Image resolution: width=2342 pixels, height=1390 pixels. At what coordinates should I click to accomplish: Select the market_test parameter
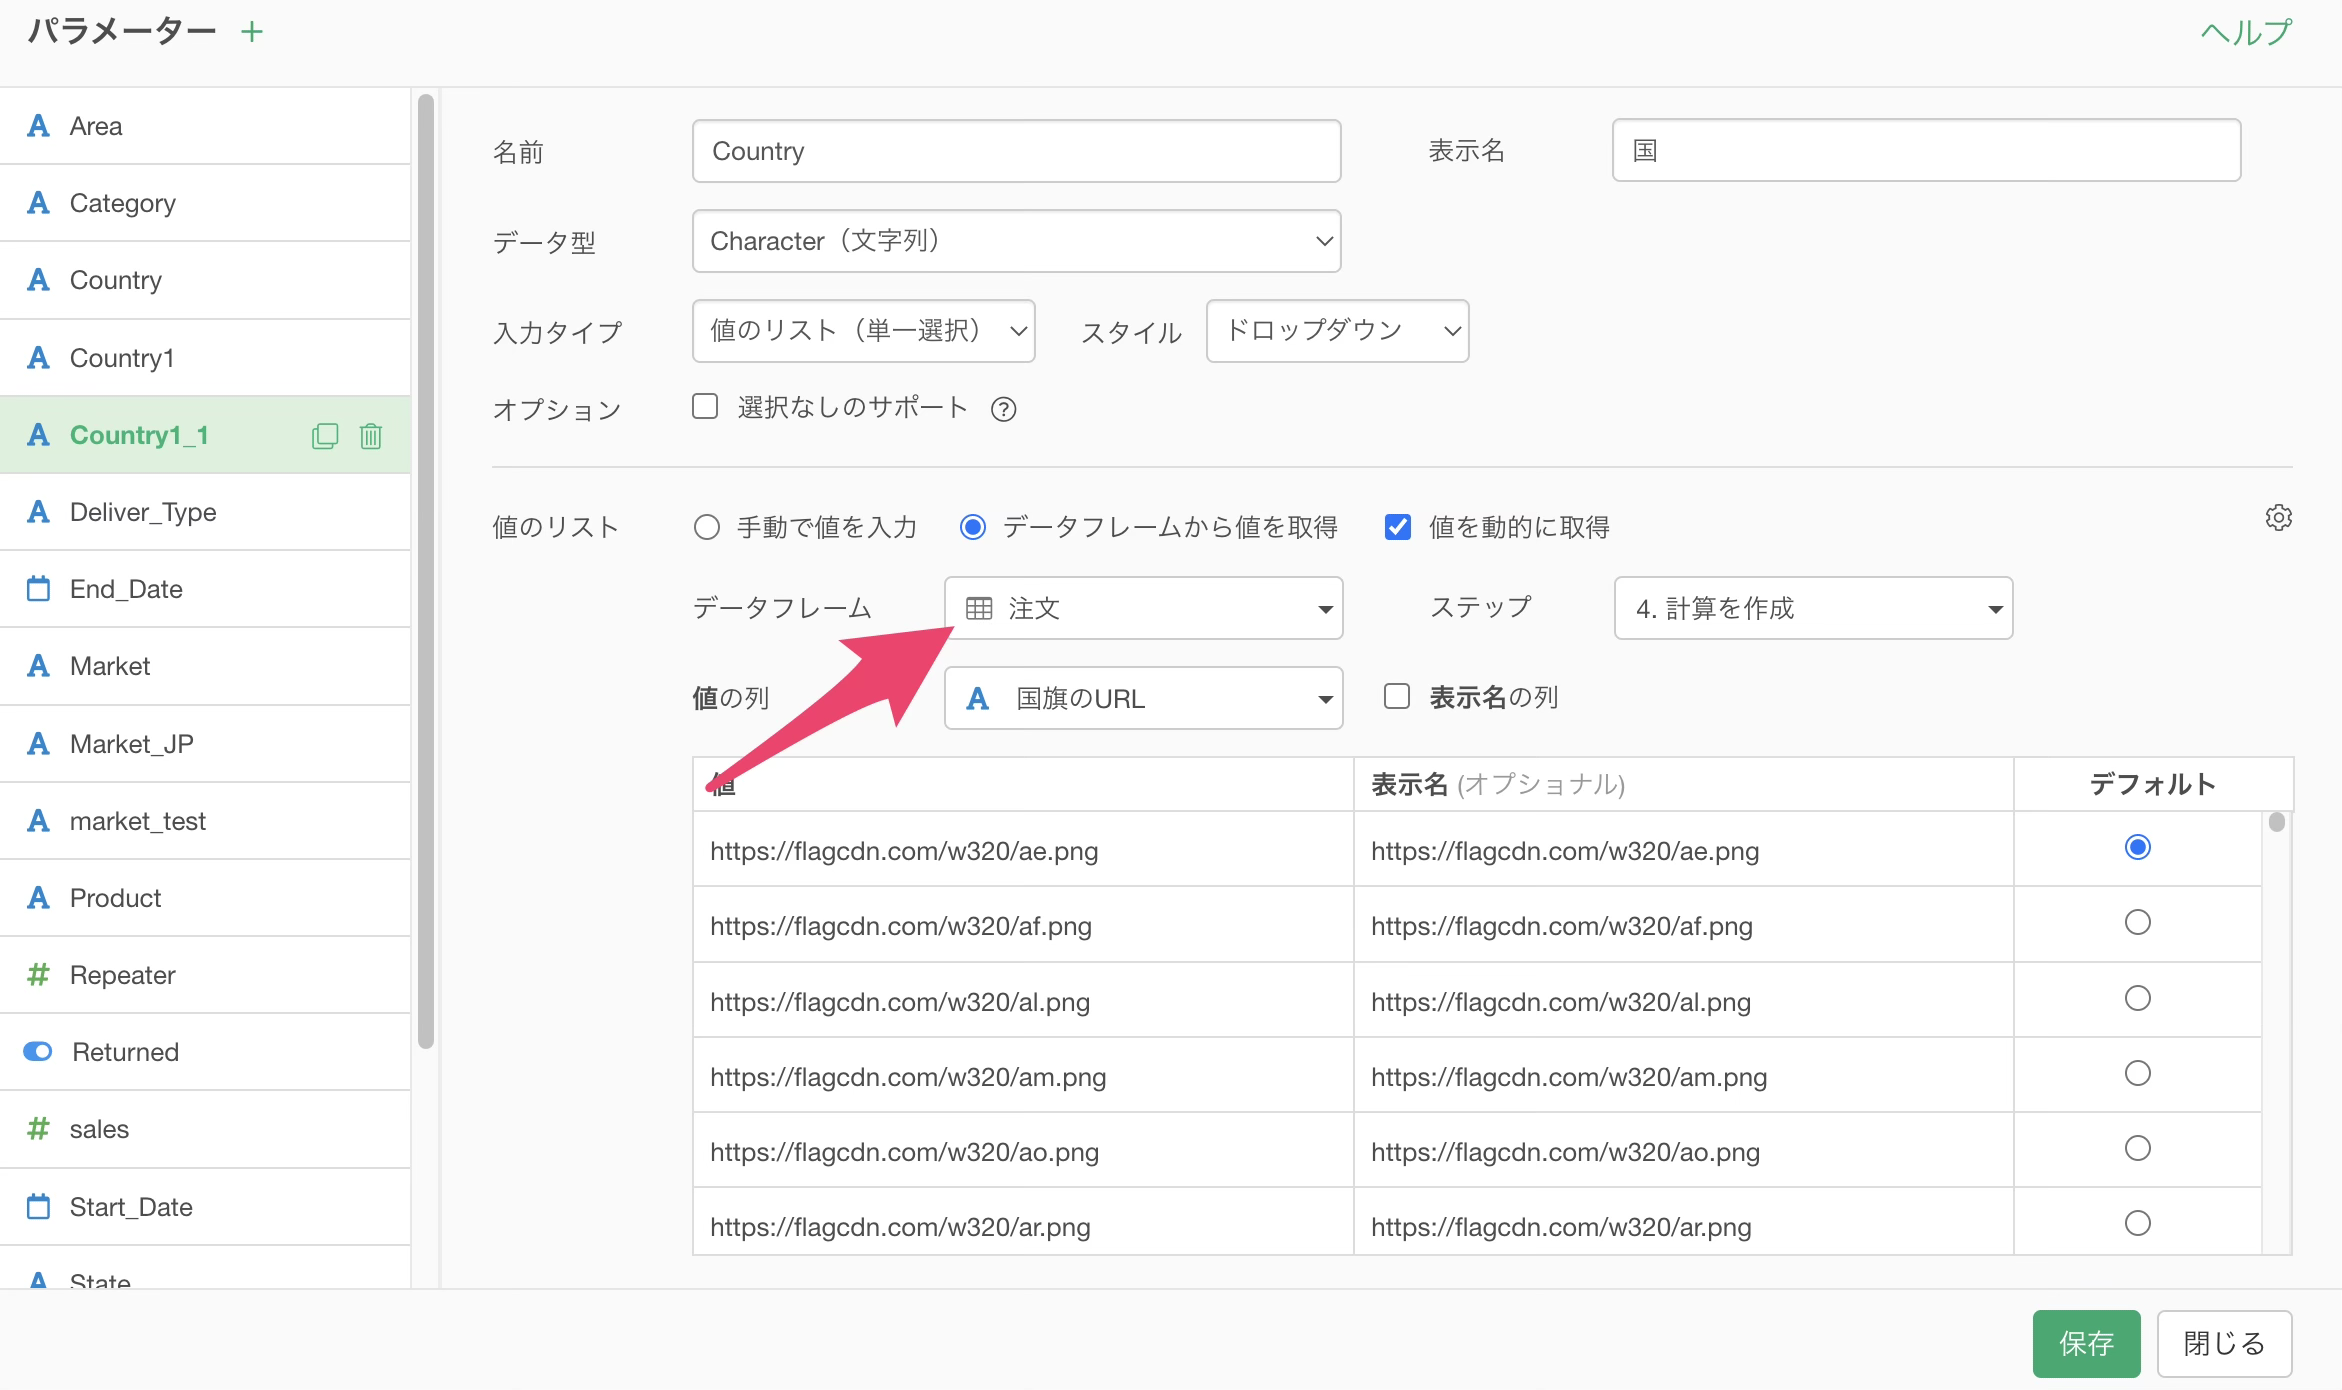pyautogui.click(x=205, y=821)
